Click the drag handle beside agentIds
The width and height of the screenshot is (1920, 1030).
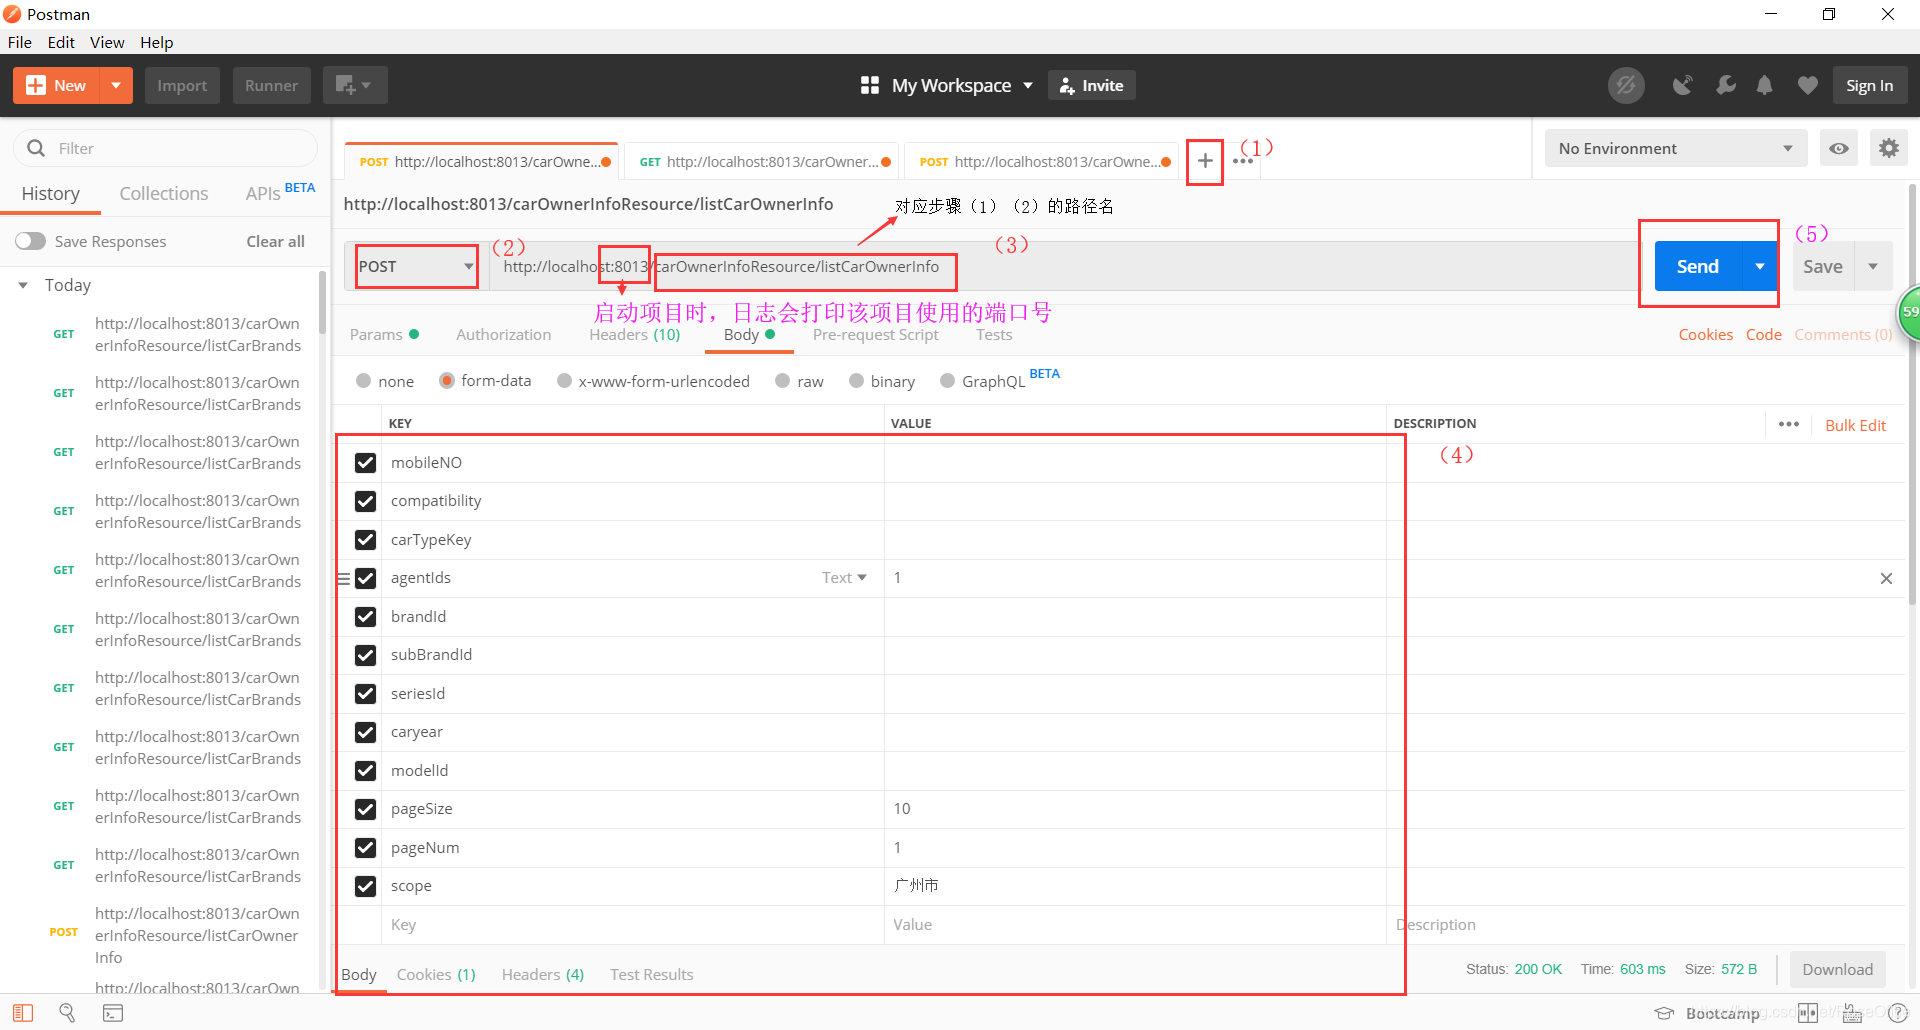[344, 578]
